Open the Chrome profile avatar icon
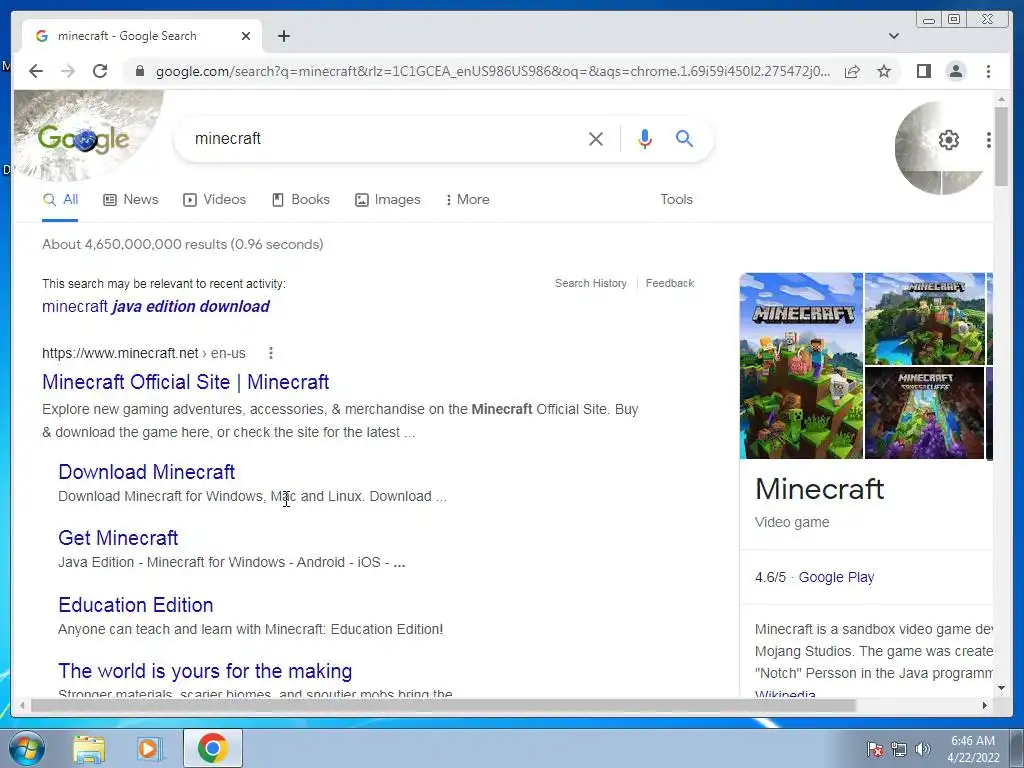 [955, 71]
